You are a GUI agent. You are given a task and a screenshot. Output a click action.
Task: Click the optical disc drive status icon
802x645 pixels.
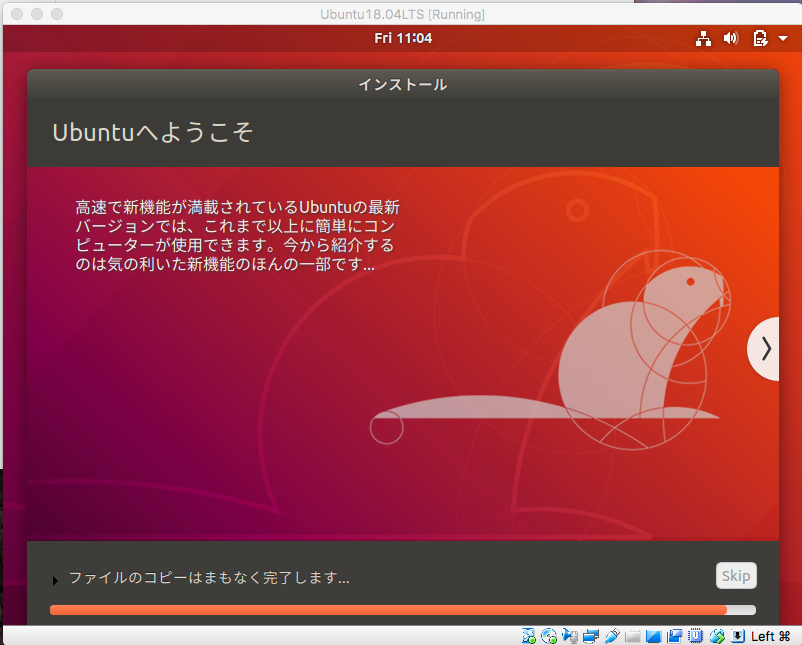[549, 636]
